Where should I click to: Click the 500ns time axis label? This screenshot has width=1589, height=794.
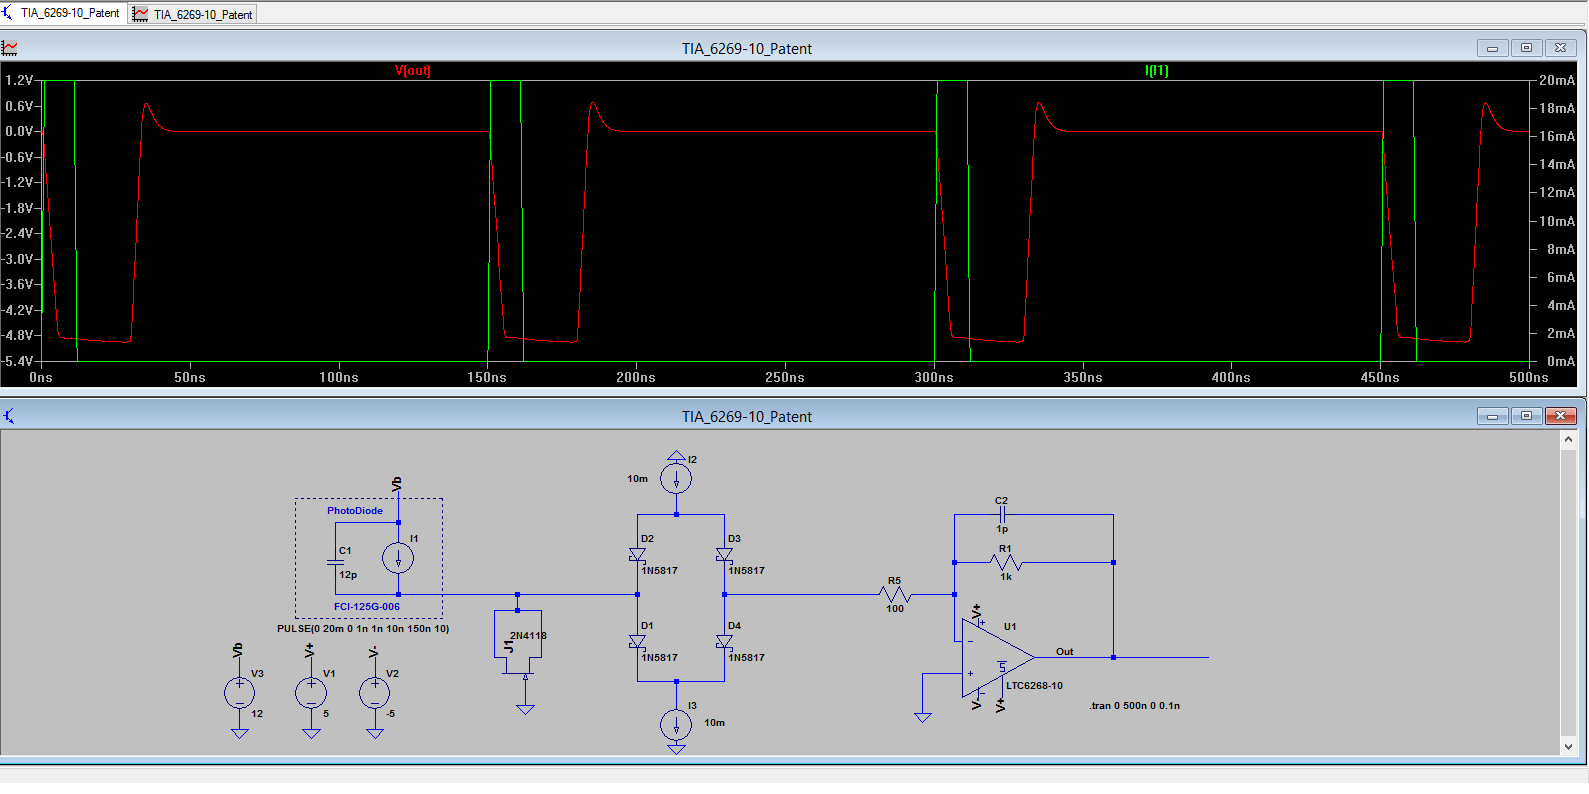1529,378
